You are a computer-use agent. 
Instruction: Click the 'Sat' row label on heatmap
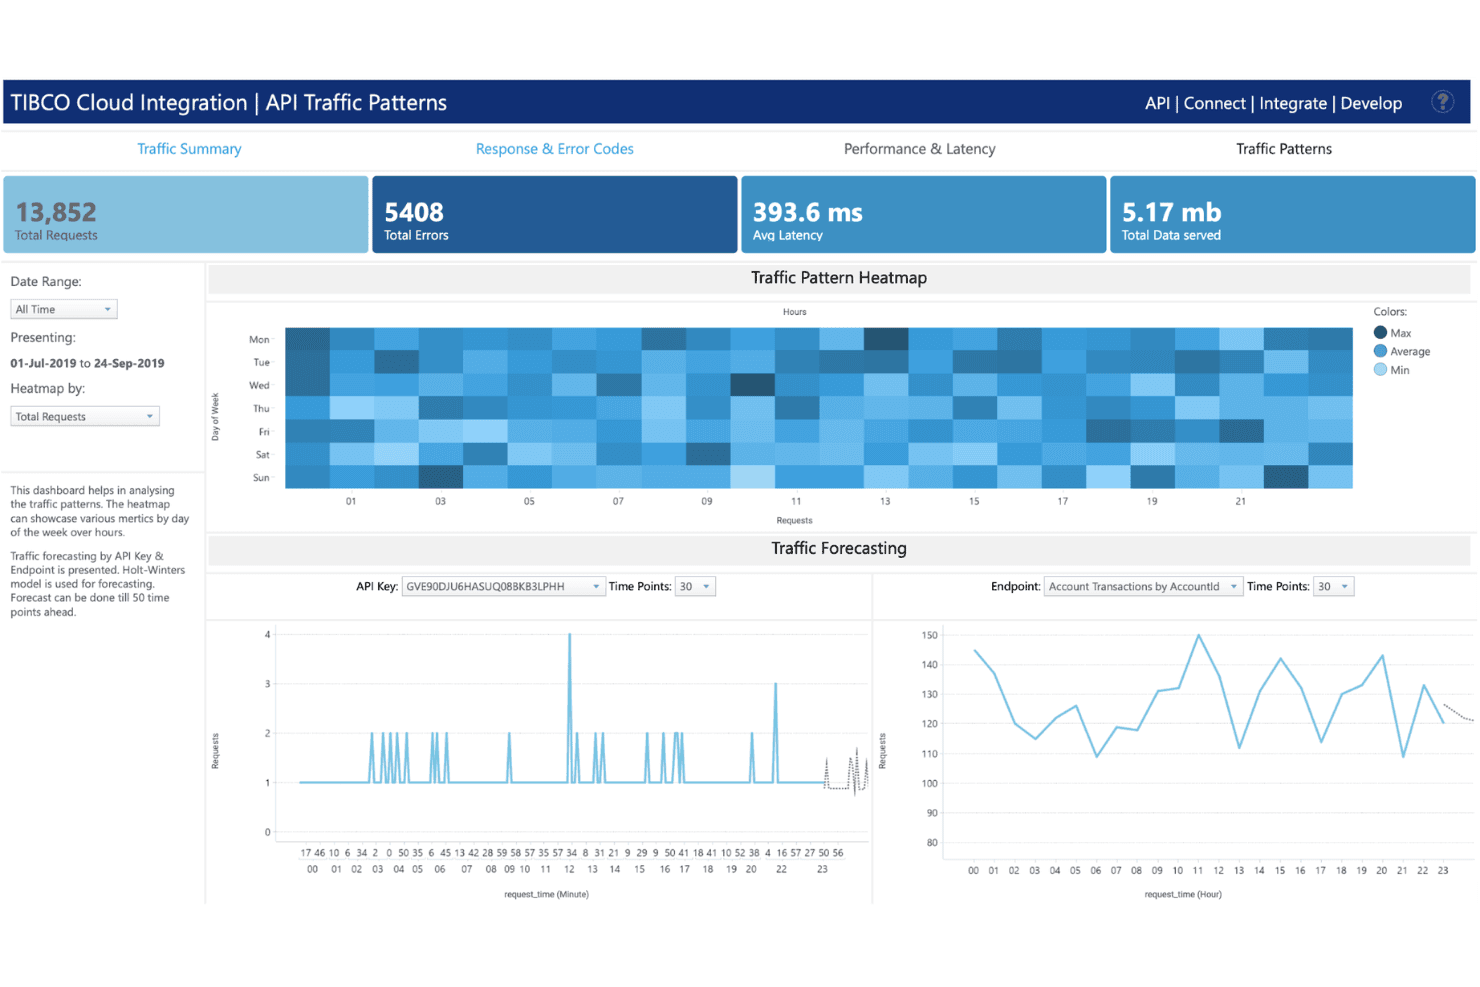click(262, 455)
